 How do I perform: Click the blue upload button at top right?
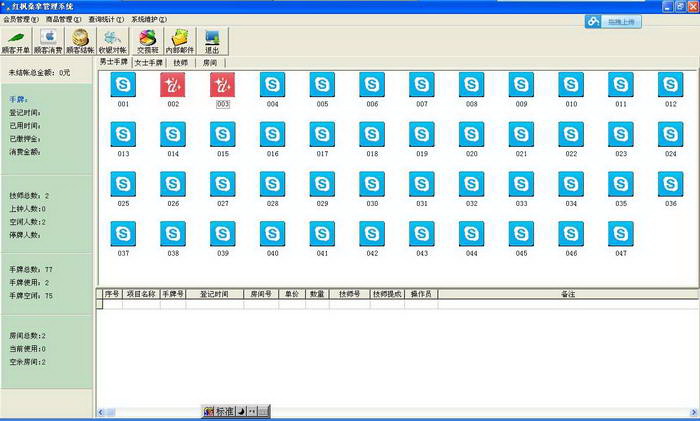tap(613, 21)
